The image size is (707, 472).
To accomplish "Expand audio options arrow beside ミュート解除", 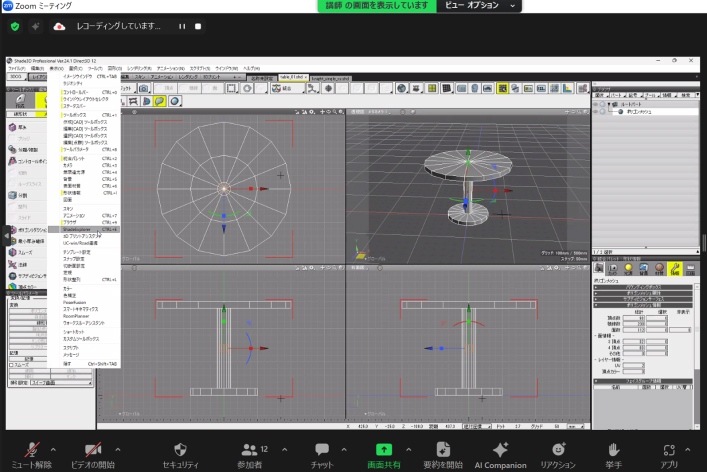I will [x=53, y=449].
